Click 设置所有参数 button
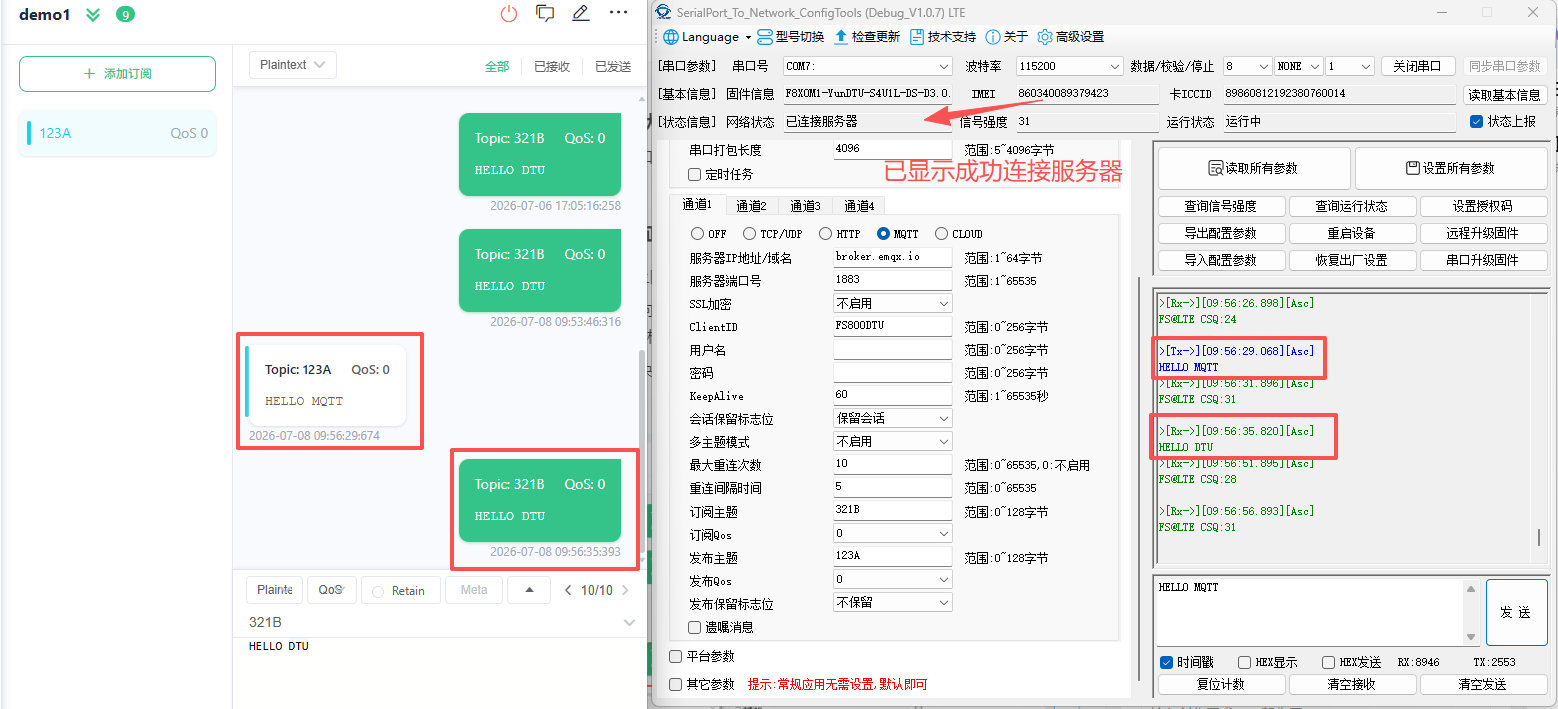Image resolution: width=1558 pixels, height=709 pixels. tap(1450, 168)
